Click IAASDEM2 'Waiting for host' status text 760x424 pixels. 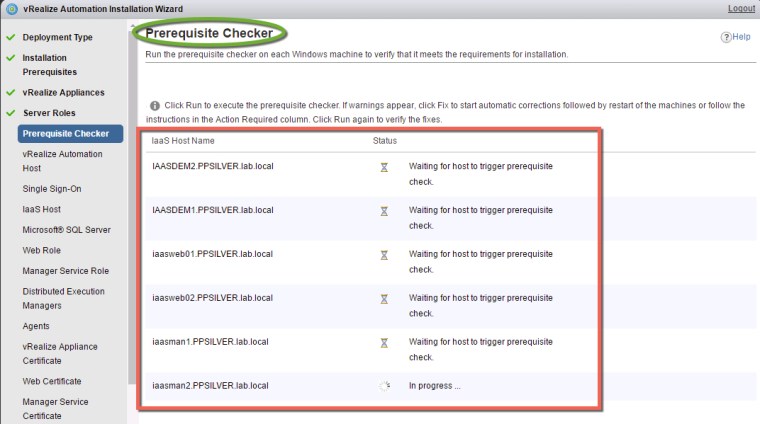tap(481, 174)
